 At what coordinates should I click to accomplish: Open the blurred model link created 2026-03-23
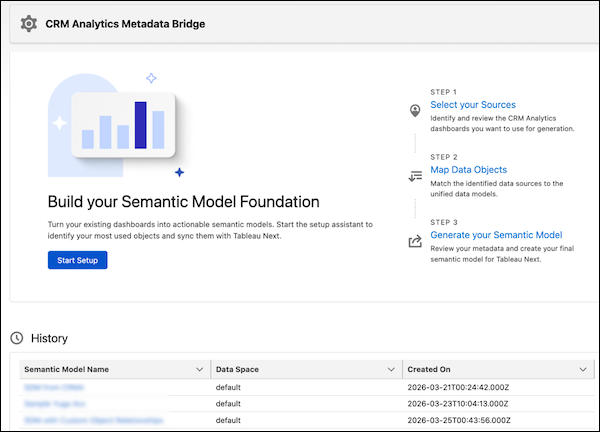click(x=55, y=404)
